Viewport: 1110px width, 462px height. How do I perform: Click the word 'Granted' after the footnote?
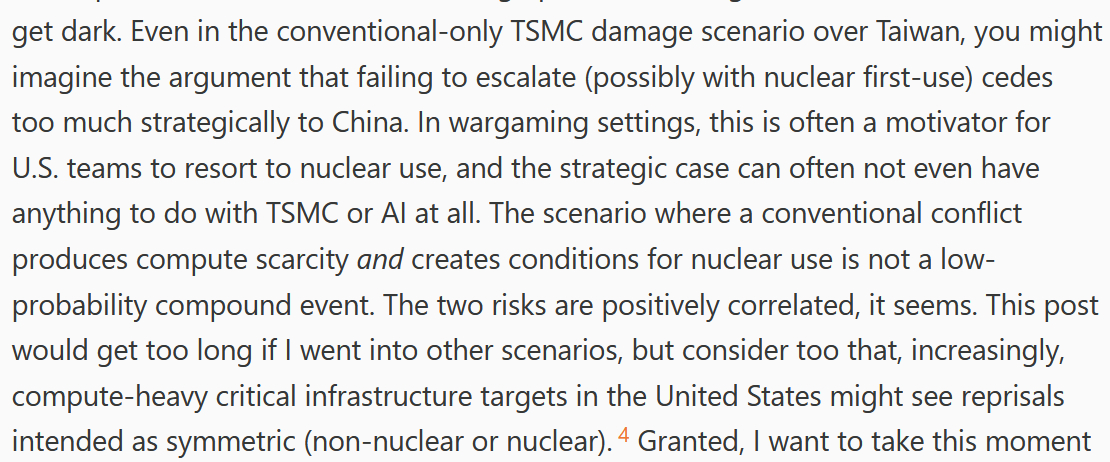click(x=683, y=442)
